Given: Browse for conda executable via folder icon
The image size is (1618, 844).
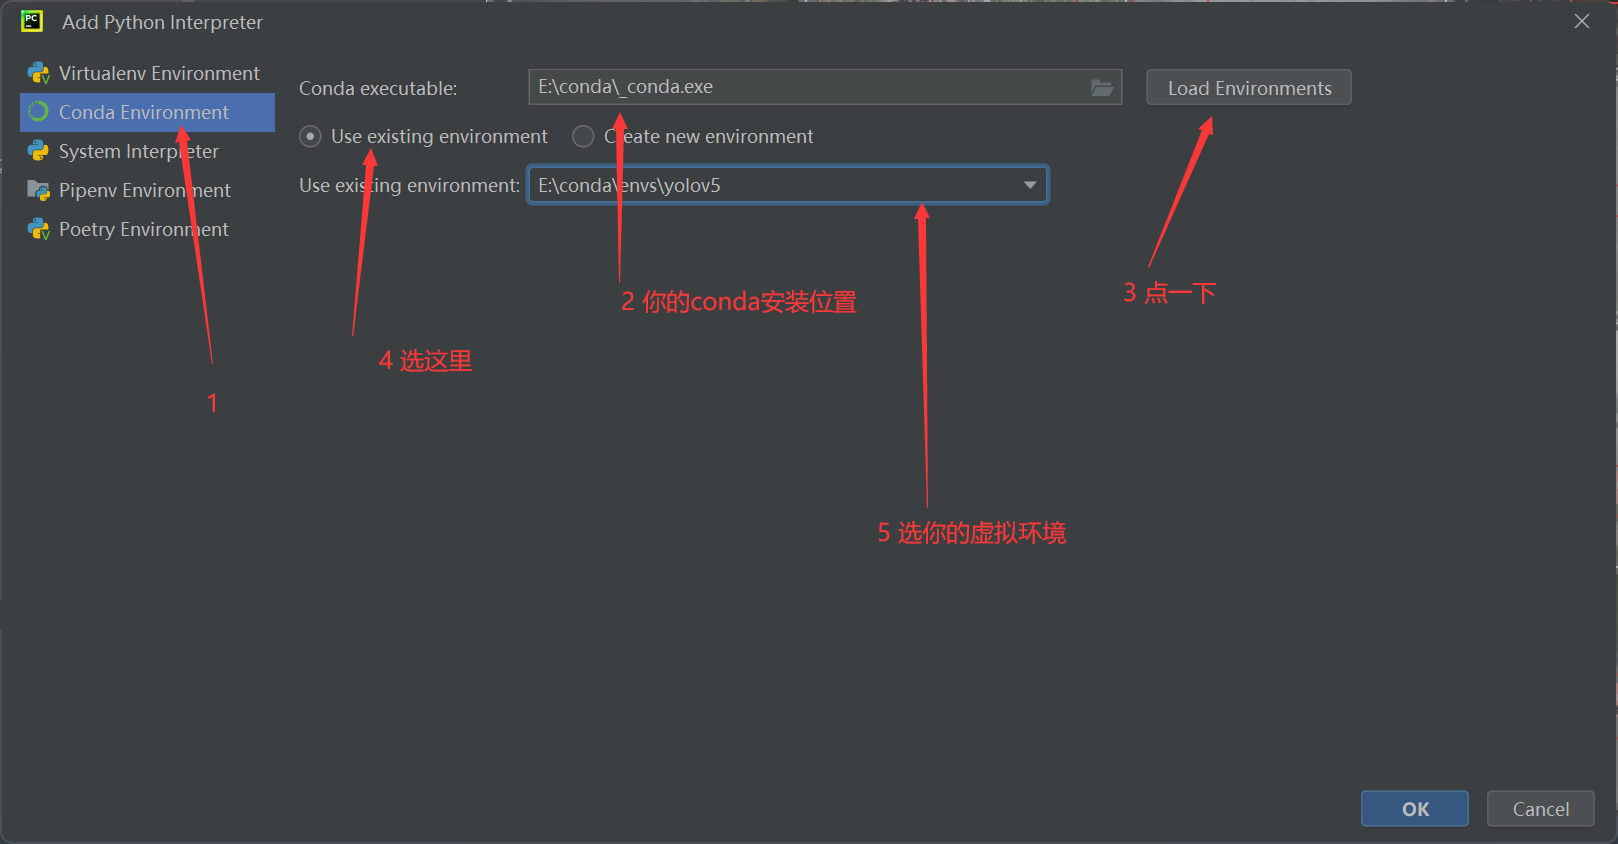Looking at the screenshot, I should (x=1102, y=88).
